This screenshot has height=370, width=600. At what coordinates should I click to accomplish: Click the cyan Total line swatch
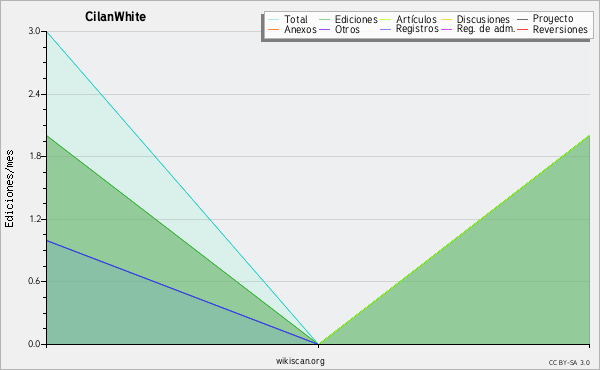(x=274, y=20)
